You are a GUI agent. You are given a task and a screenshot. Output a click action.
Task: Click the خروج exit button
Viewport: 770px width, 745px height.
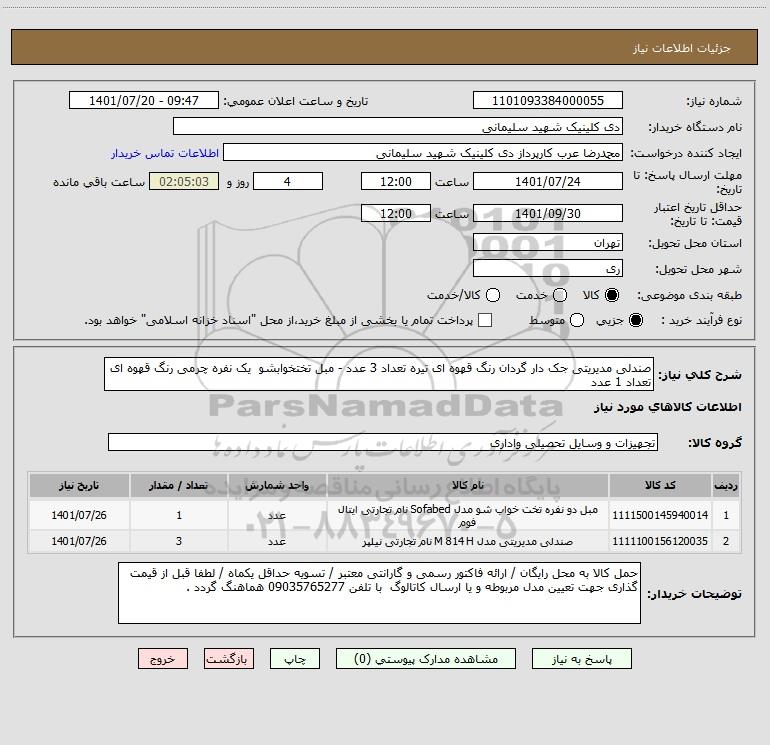[163, 659]
